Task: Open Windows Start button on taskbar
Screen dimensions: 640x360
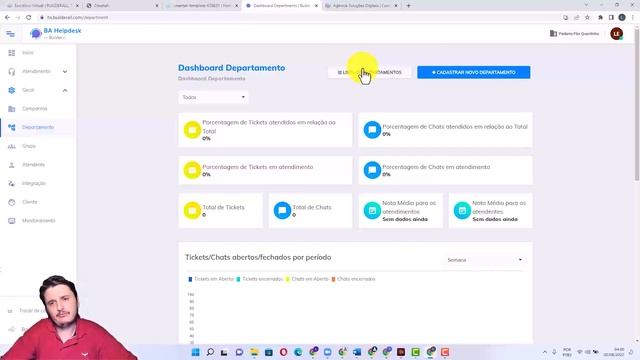Action: (x=196, y=352)
